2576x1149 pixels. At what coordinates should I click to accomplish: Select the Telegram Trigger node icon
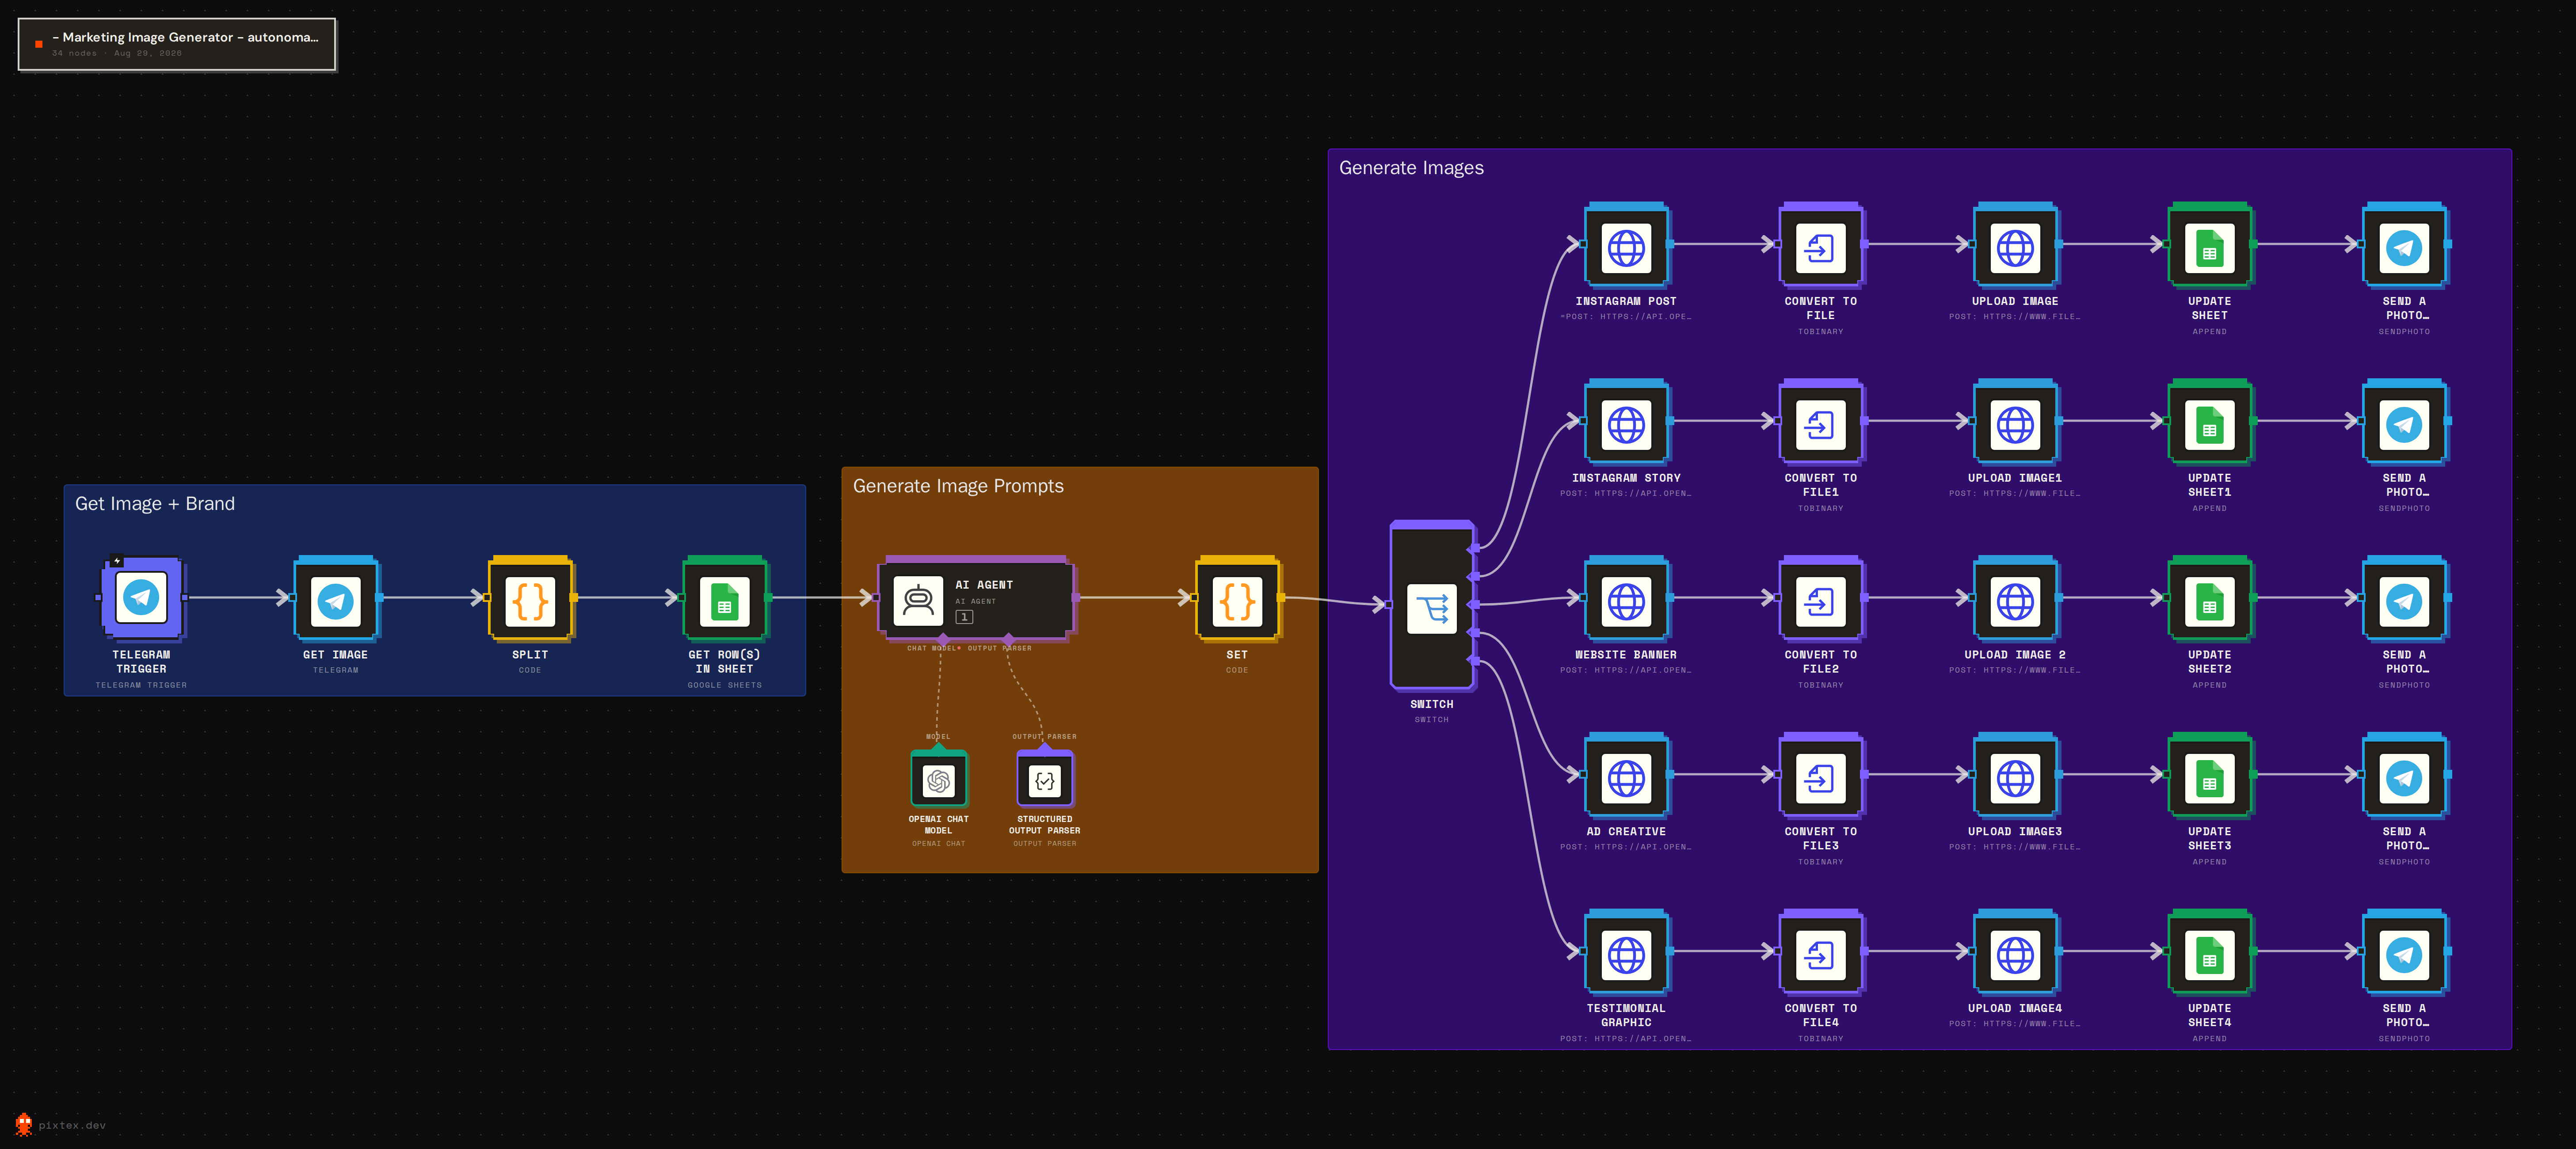(x=141, y=598)
